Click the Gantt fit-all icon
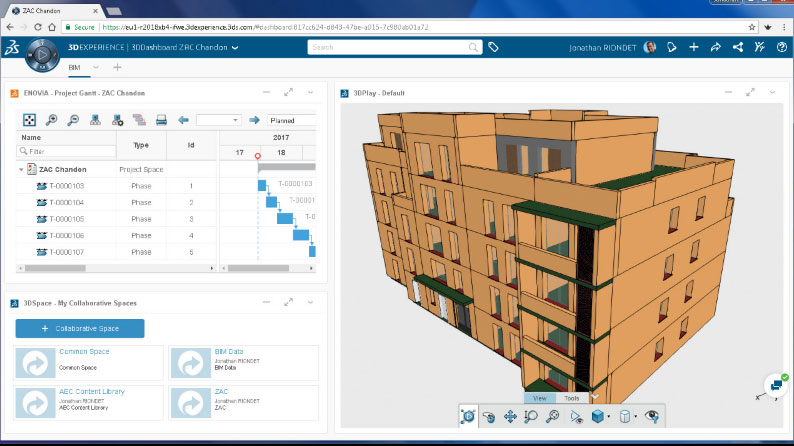The height and width of the screenshot is (446, 794). (29, 120)
